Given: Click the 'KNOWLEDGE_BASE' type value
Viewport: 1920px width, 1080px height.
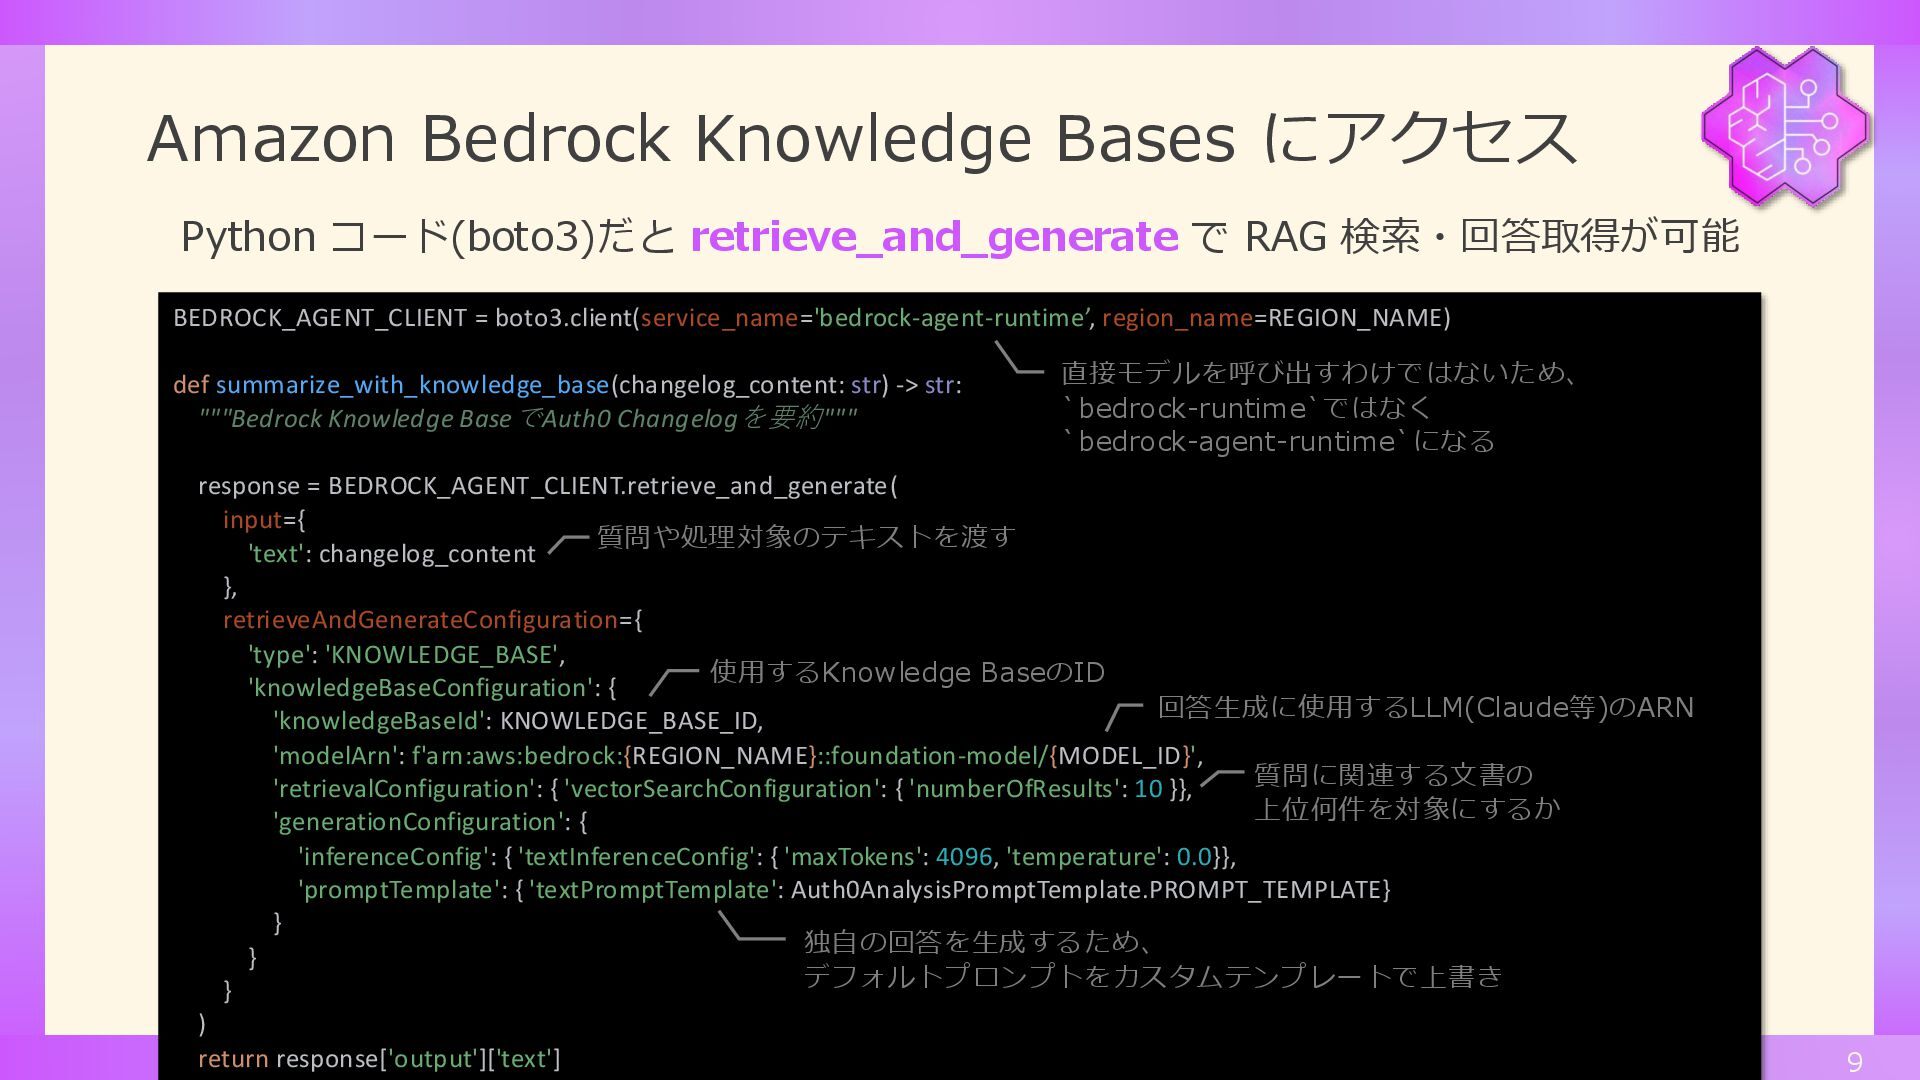Looking at the screenshot, I should click(441, 655).
